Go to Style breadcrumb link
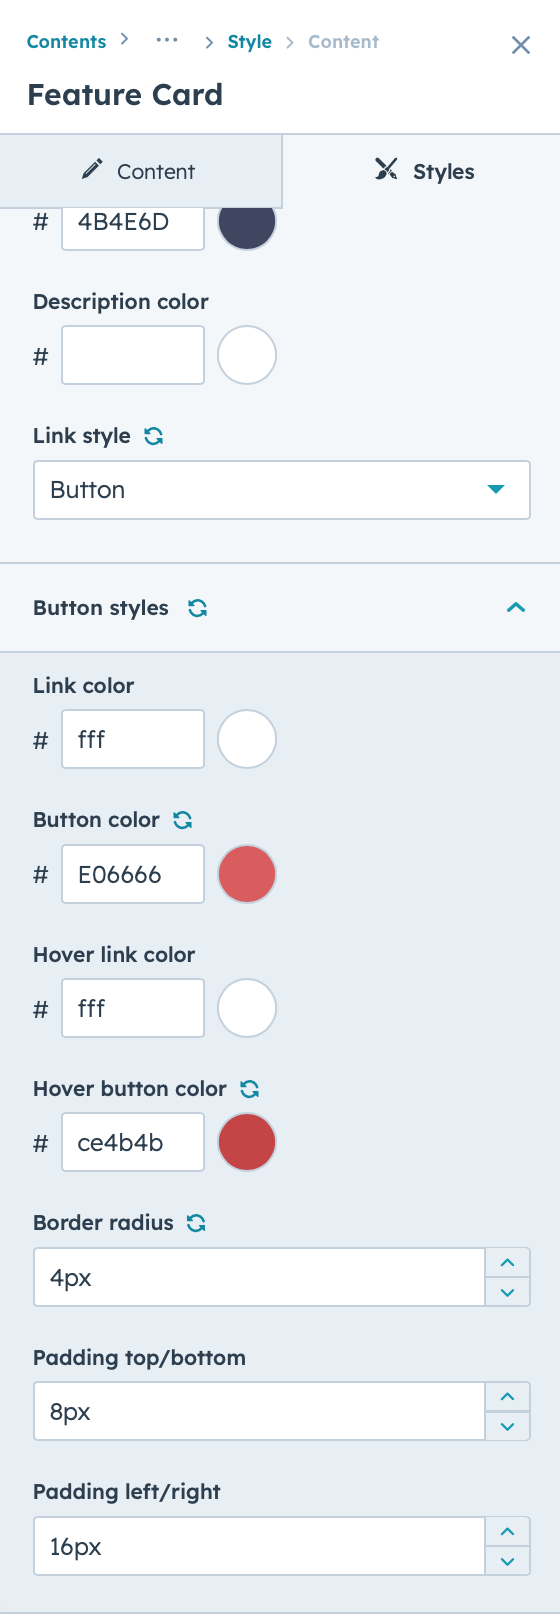This screenshot has height=1614, width=560. click(250, 42)
